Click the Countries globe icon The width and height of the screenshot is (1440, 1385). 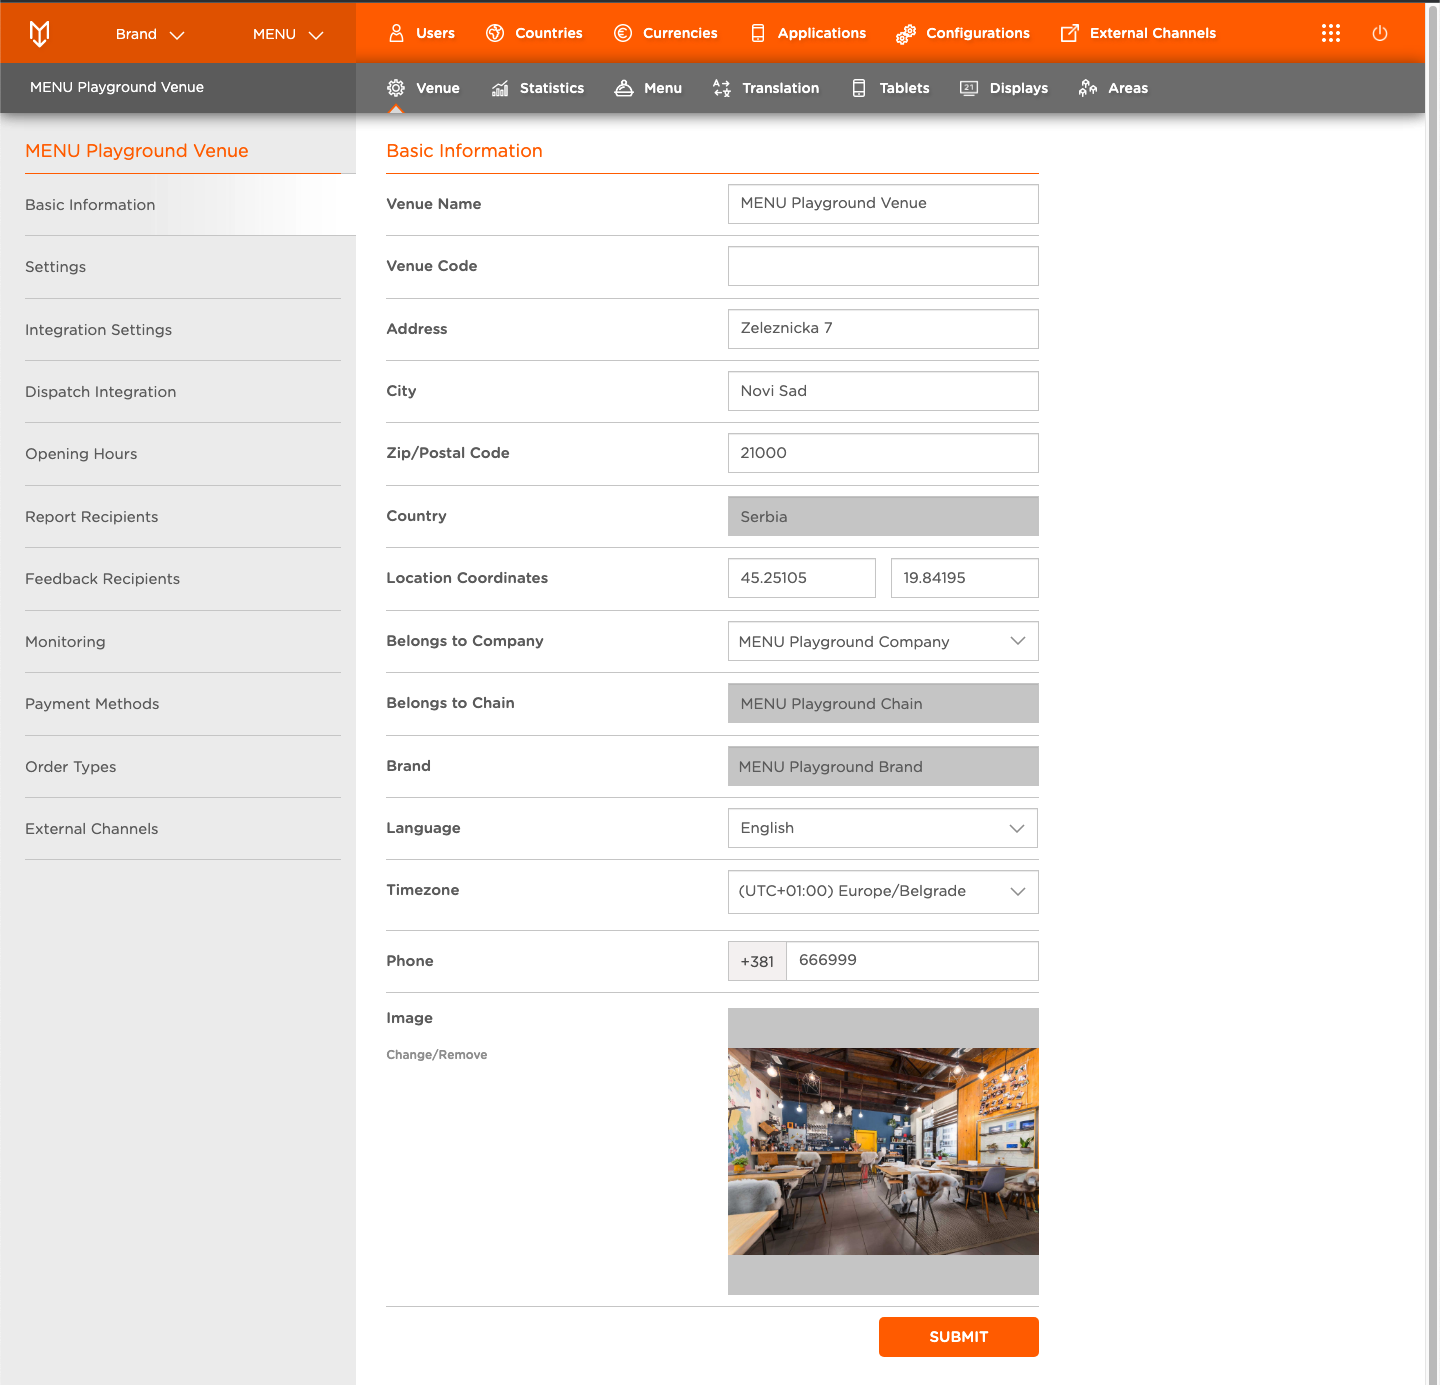(495, 33)
